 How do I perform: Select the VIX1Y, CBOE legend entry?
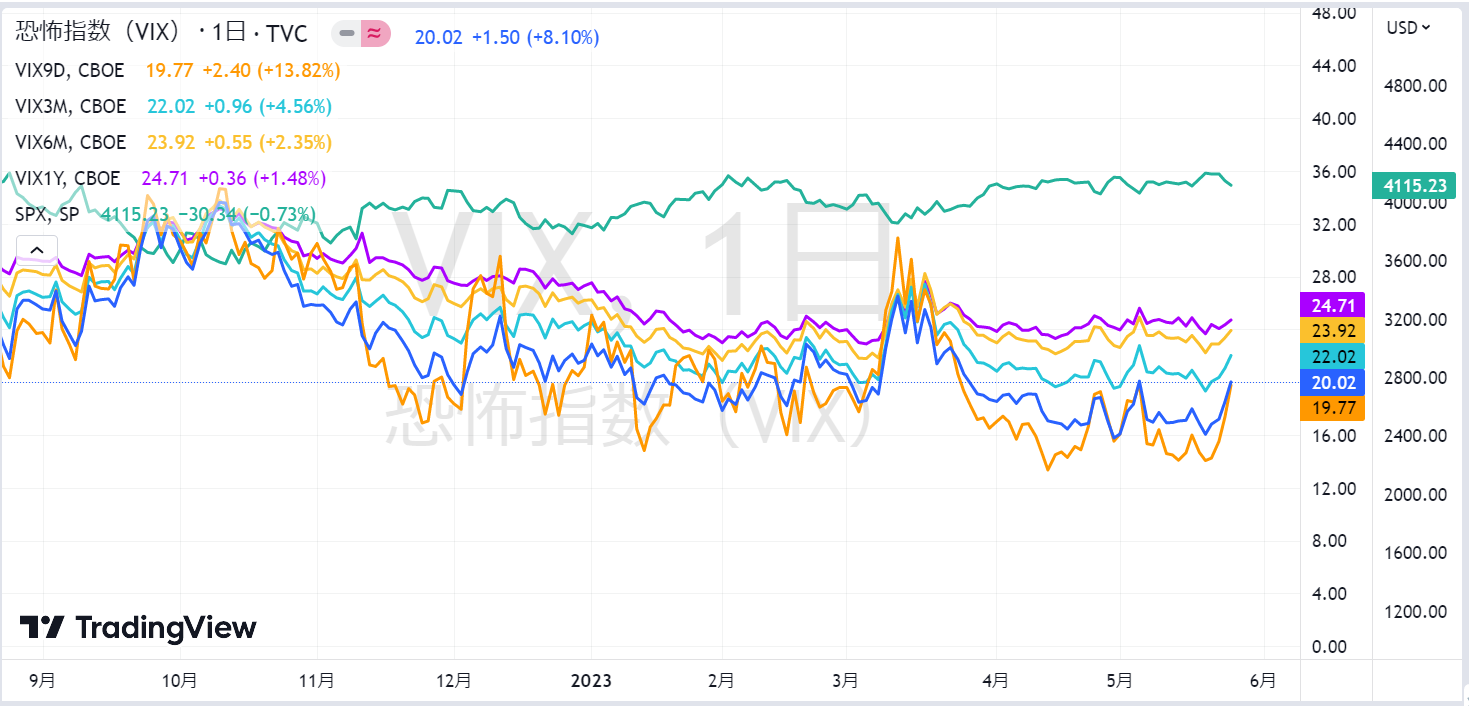[x=68, y=178]
